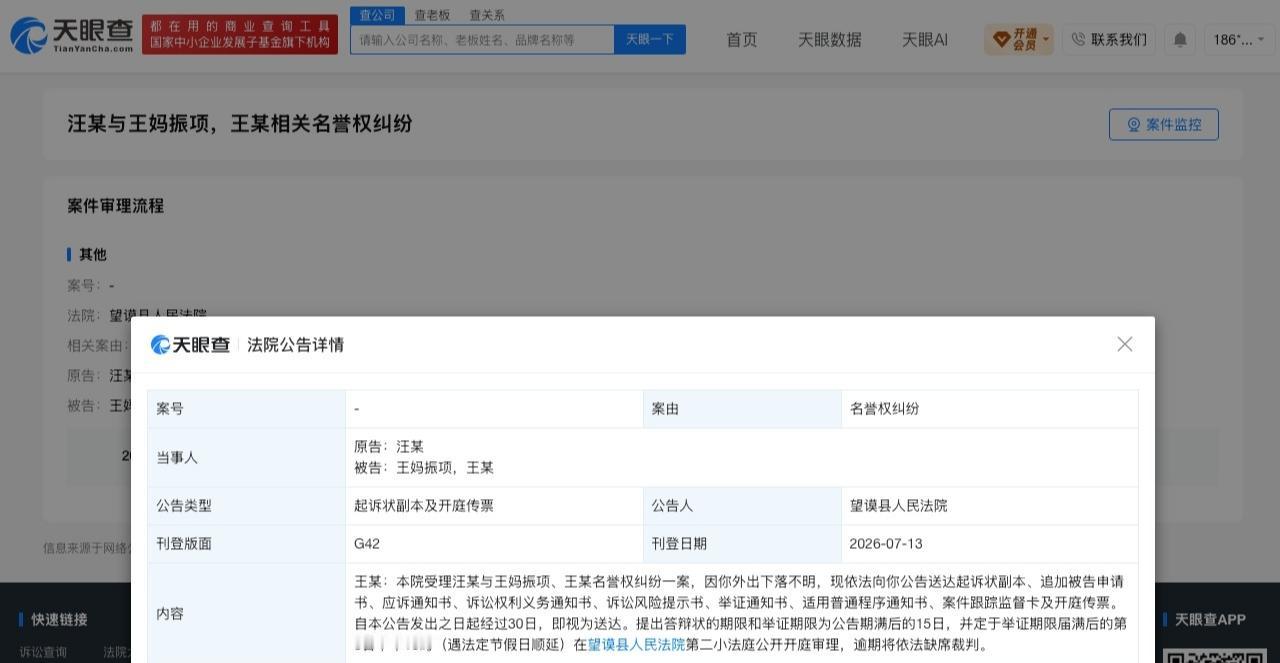Image resolution: width=1280 pixels, height=663 pixels.
Task: Click the TianYanCha logo inside dialog
Action: tap(191, 345)
